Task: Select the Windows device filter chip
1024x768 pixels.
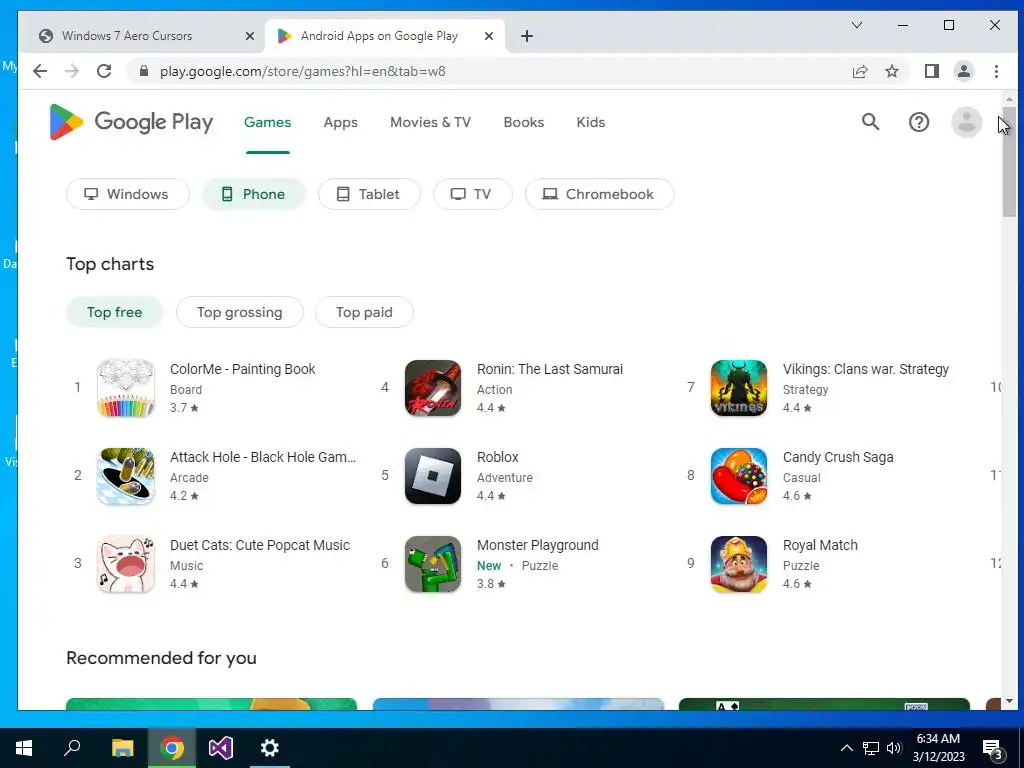Action: [127, 194]
